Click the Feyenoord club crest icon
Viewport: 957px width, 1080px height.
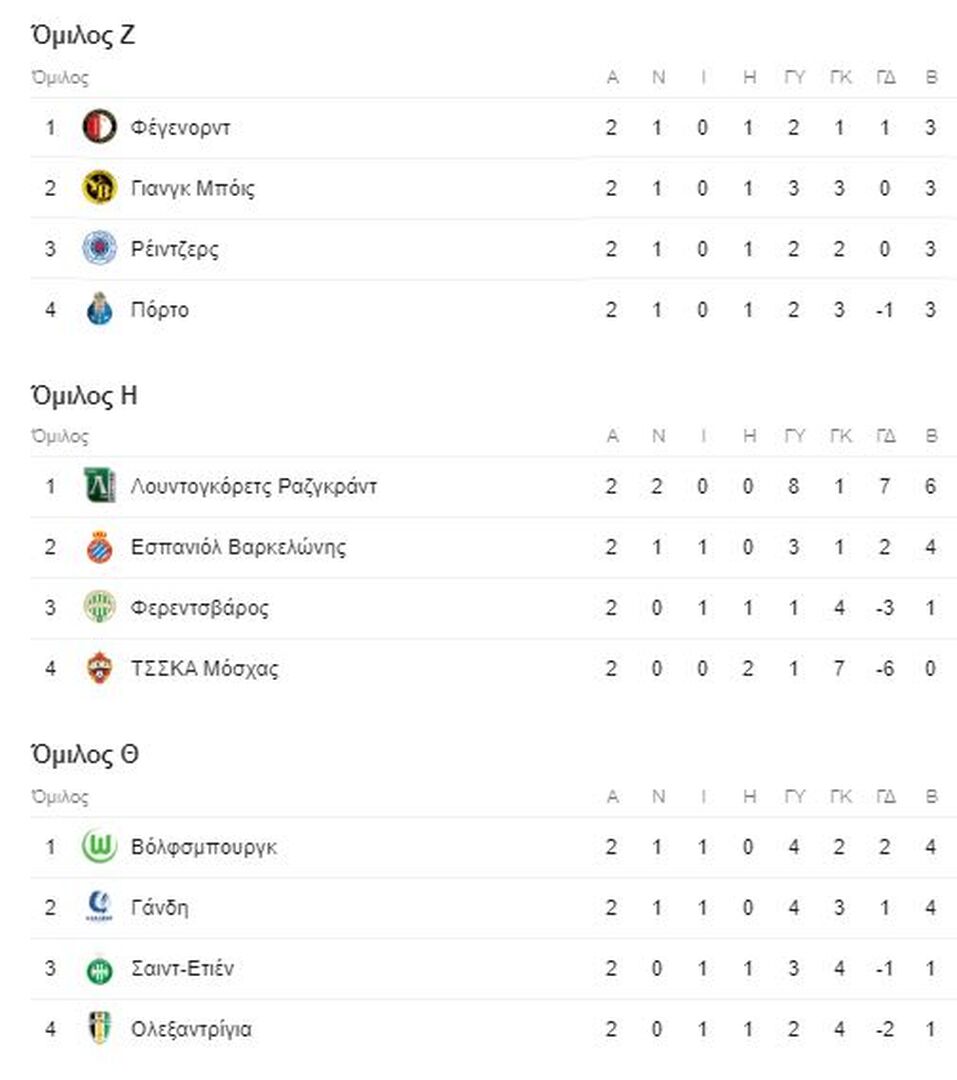click(99, 127)
